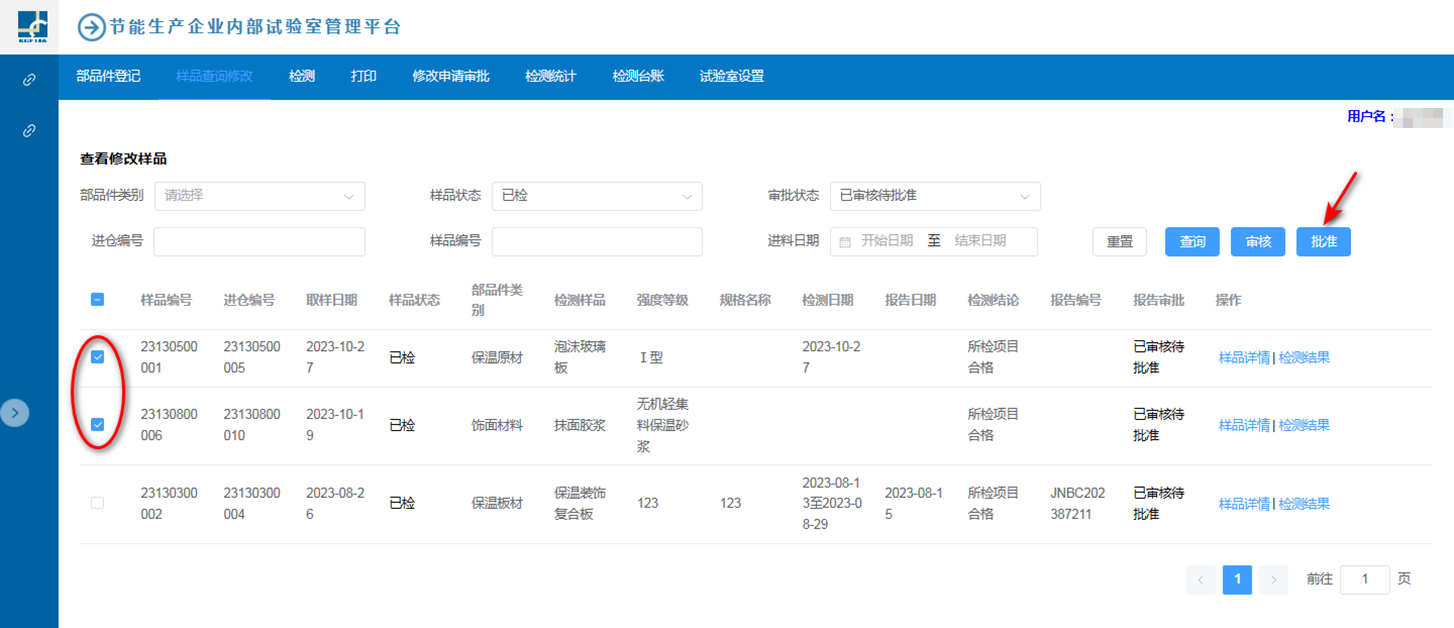
Task: Click calendar icon in 进料日期 field
Action: [x=845, y=241]
